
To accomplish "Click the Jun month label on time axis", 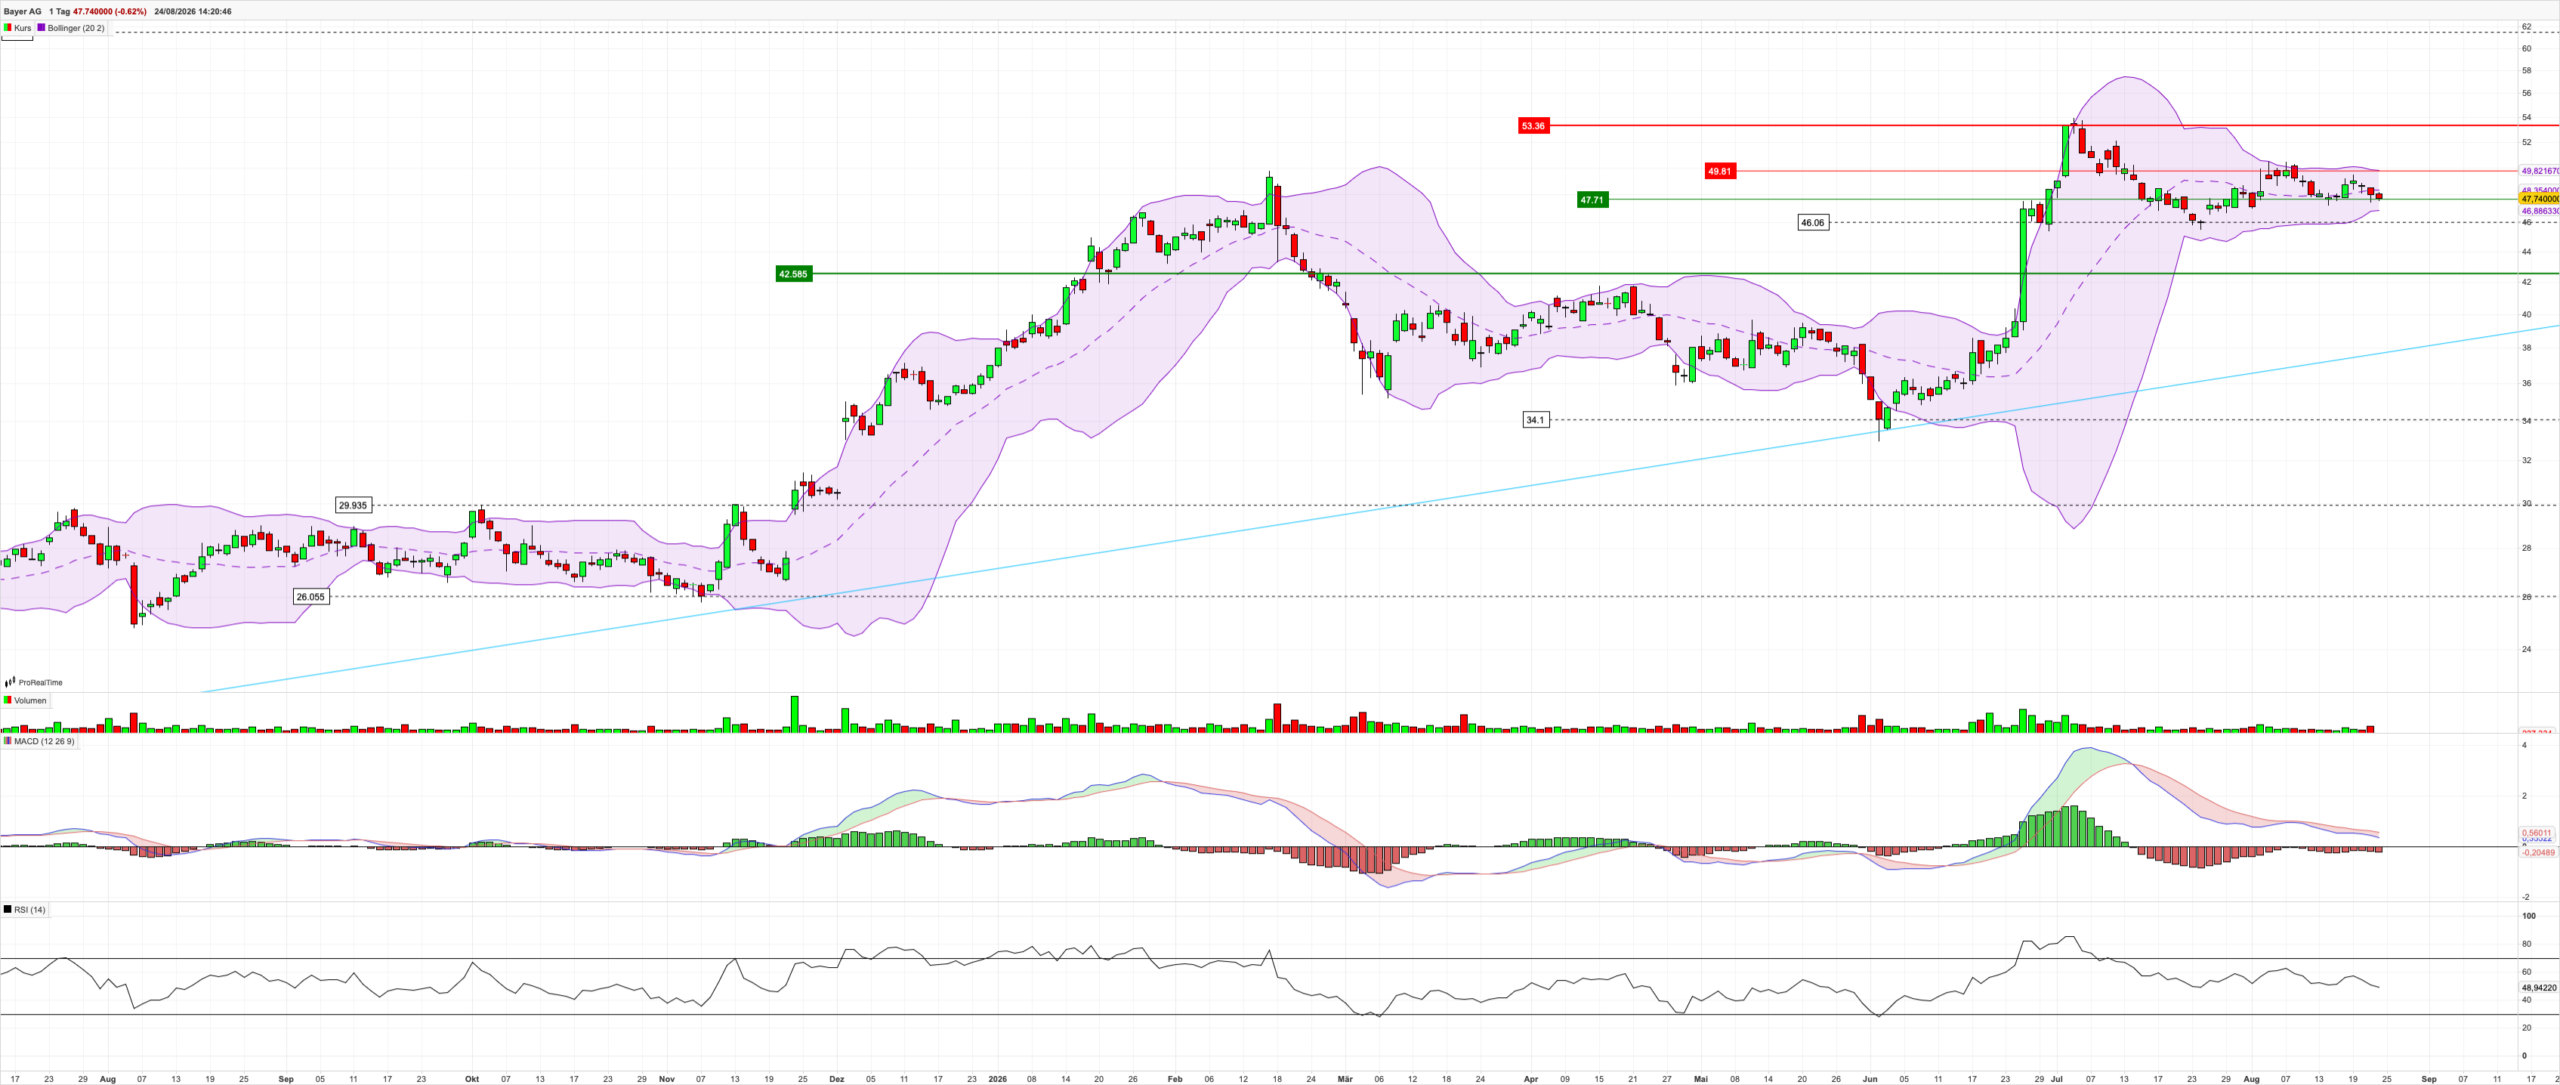I will 1870,1079.
